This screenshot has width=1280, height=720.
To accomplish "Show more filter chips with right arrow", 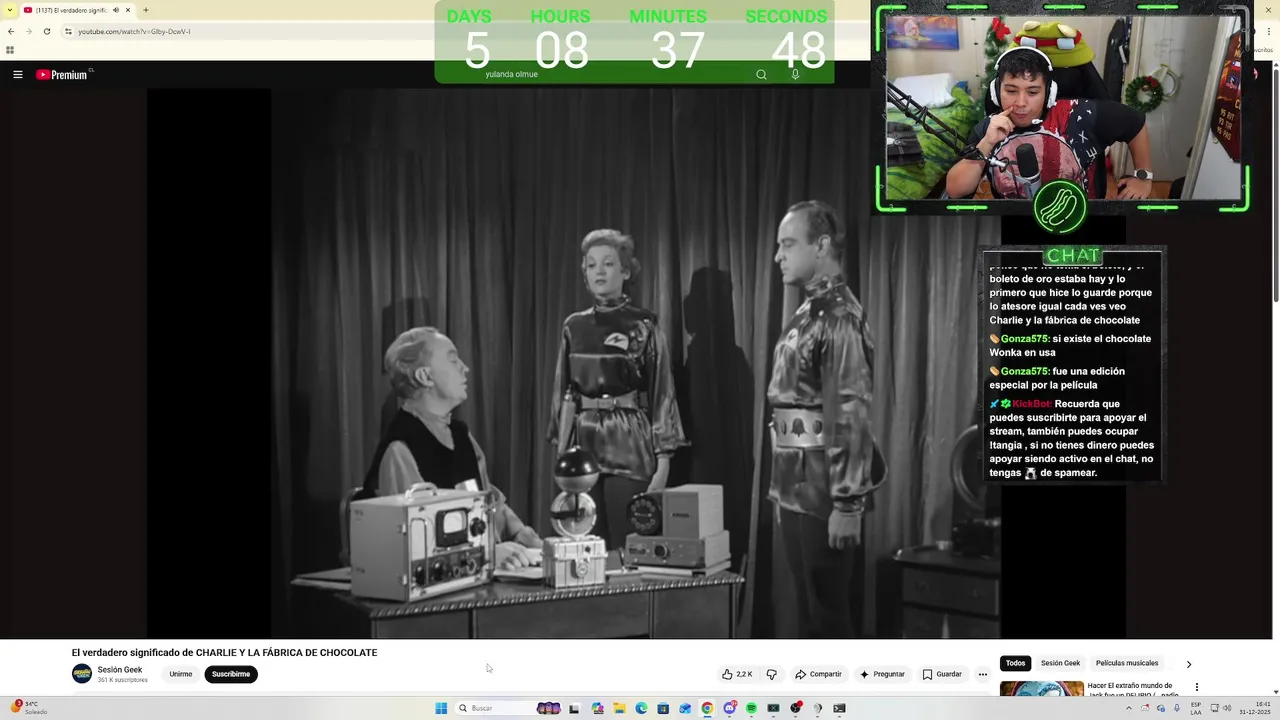I will click(1188, 664).
